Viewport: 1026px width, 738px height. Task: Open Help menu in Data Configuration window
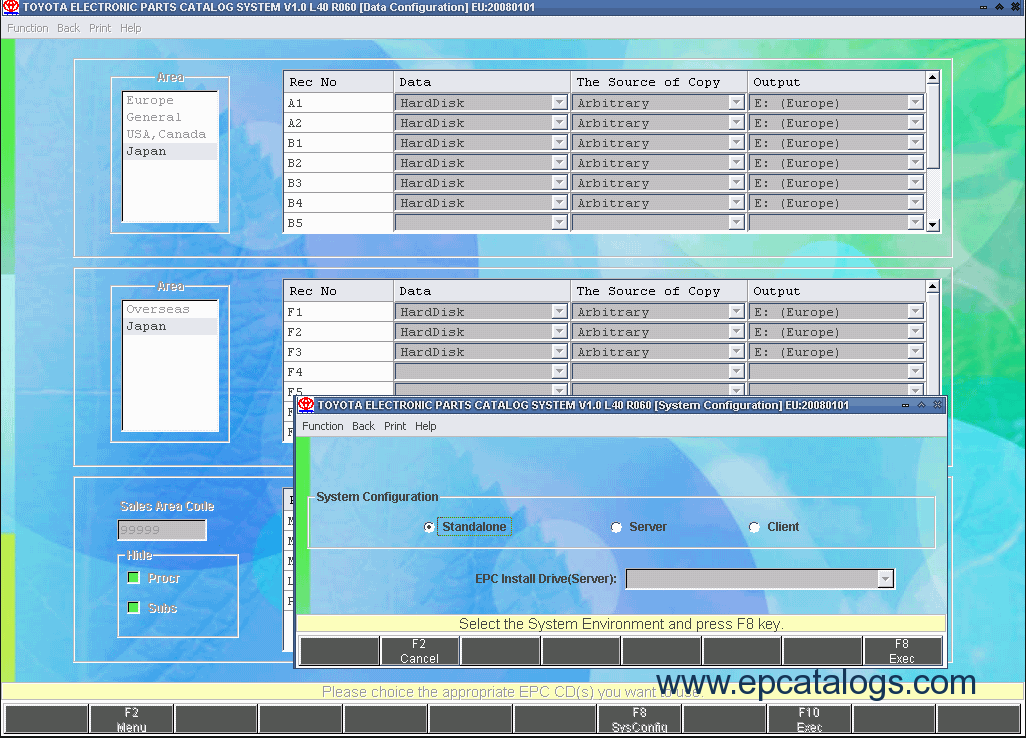(130, 28)
